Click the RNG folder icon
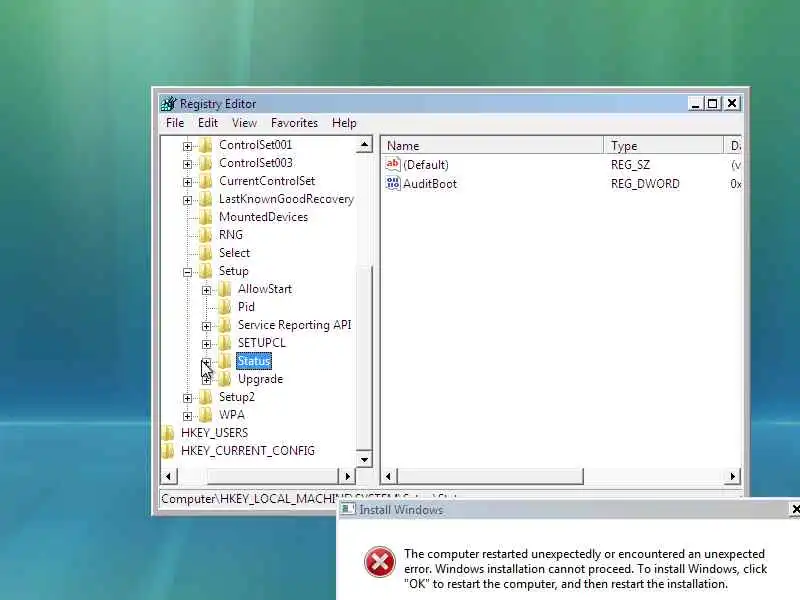Image resolution: width=800 pixels, height=600 pixels. pyautogui.click(x=206, y=235)
